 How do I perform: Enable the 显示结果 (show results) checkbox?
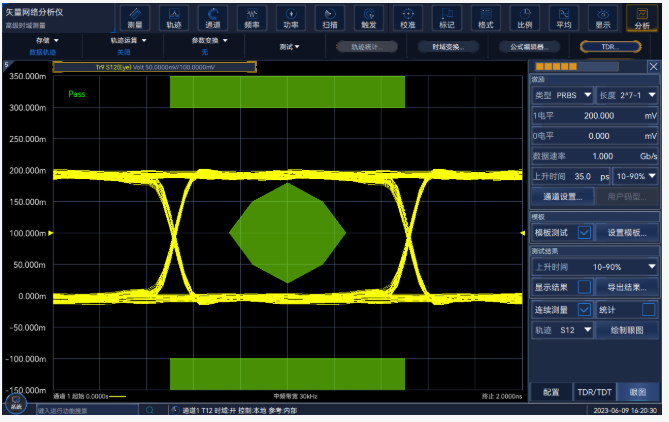coord(584,287)
